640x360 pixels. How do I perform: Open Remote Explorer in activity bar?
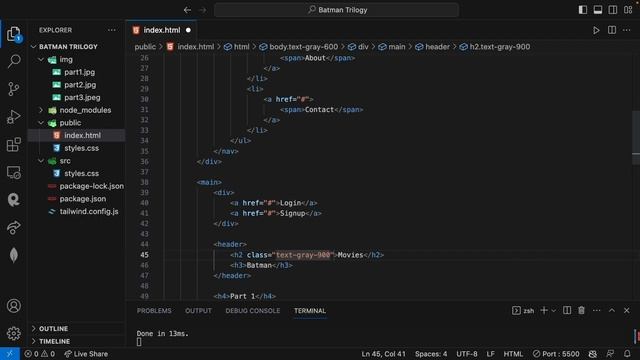(13, 173)
